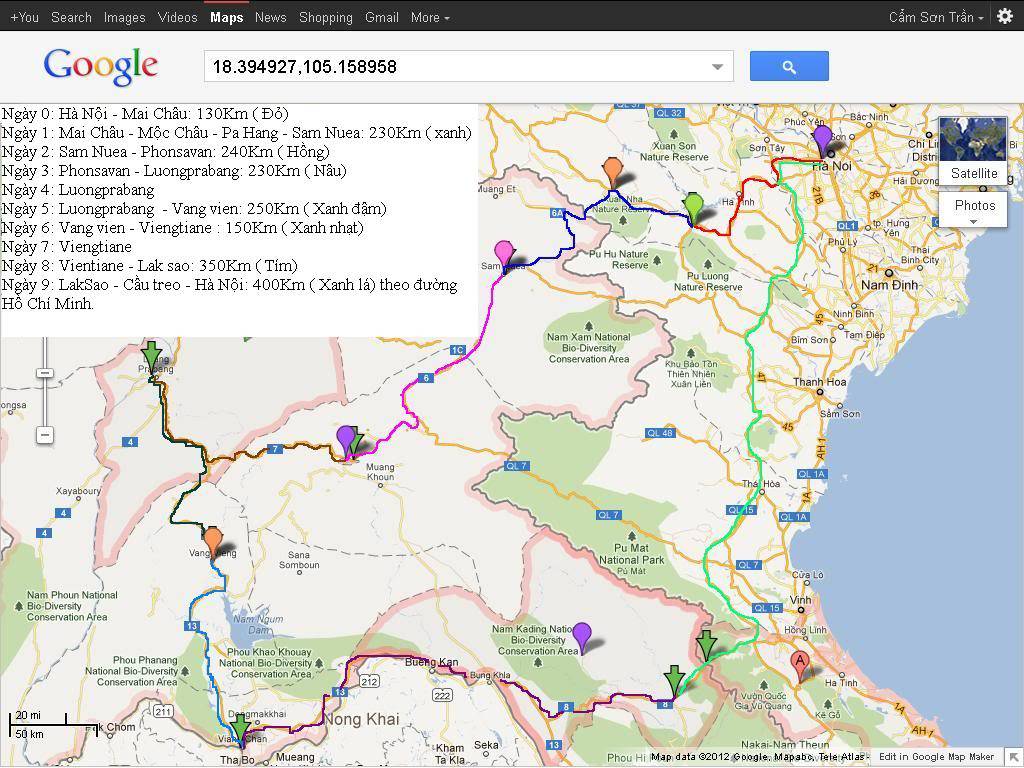
Task: Click the Google logo
Action: click(x=101, y=67)
